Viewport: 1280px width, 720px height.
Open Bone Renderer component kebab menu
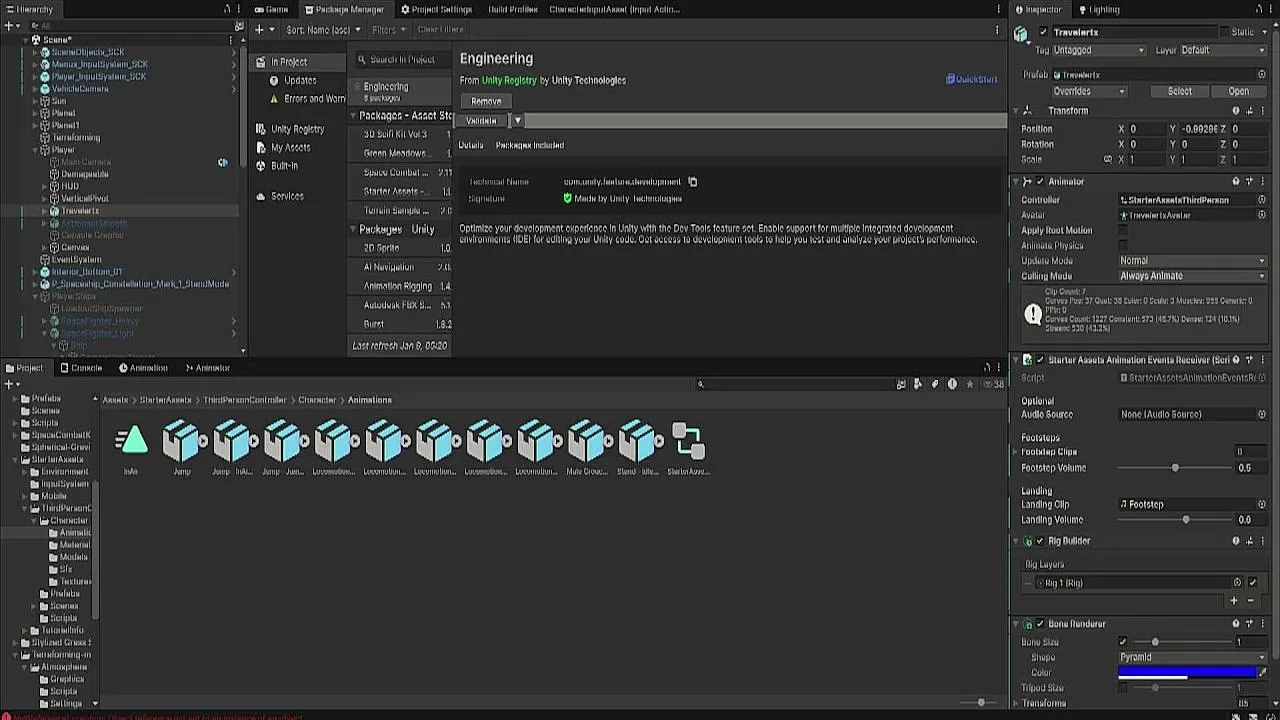tap(1262, 624)
